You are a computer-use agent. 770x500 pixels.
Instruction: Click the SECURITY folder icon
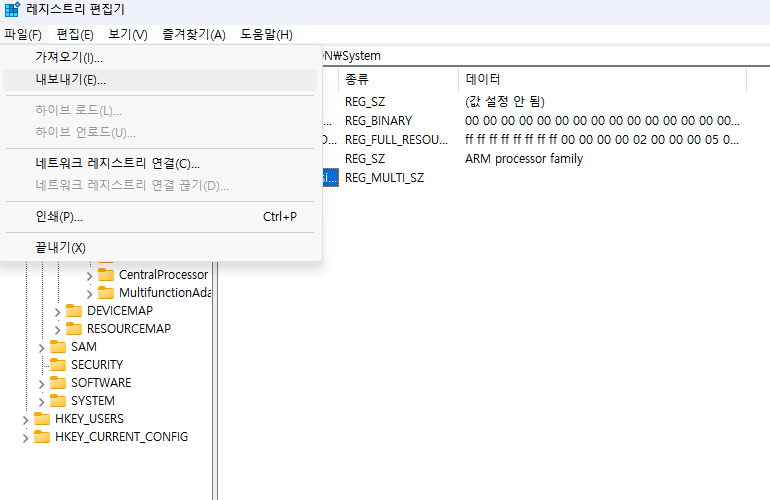click(x=58, y=365)
